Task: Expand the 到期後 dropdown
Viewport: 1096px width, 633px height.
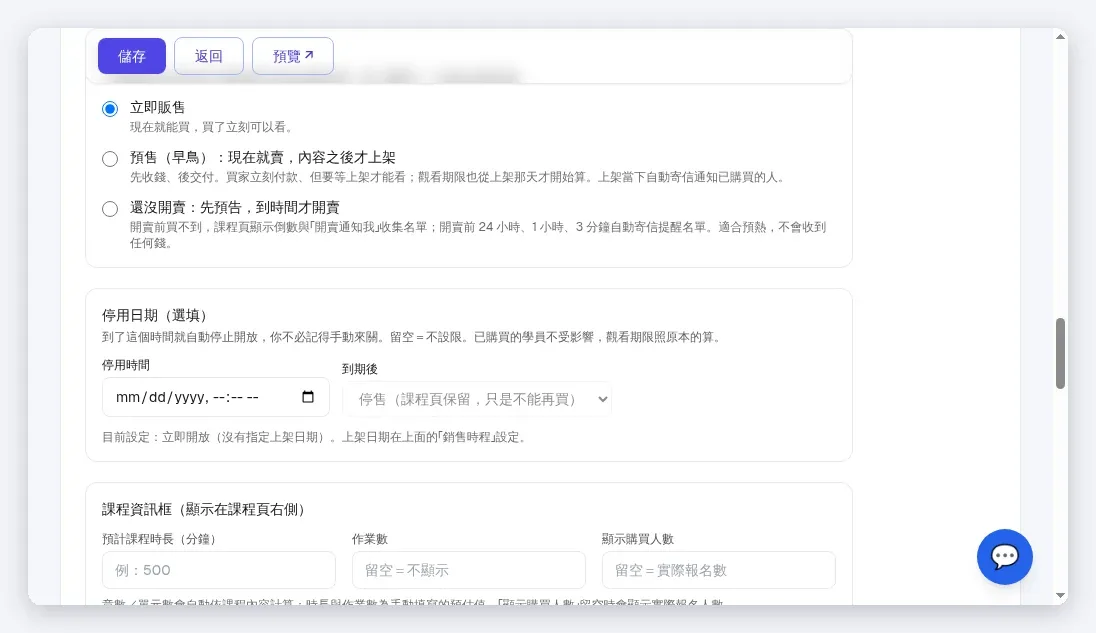Action: 477,399
